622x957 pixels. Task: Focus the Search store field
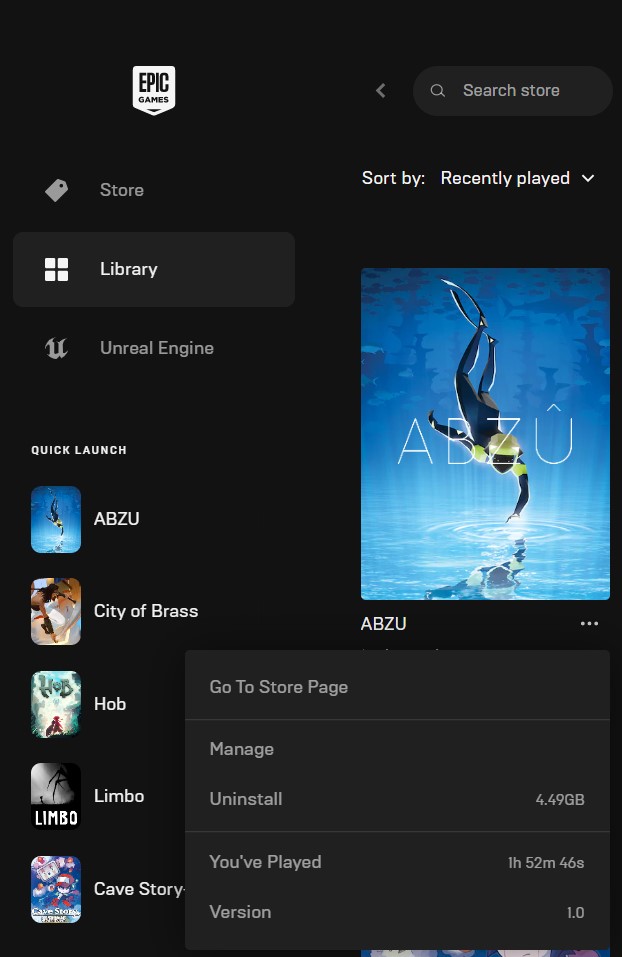pos(513,91)
